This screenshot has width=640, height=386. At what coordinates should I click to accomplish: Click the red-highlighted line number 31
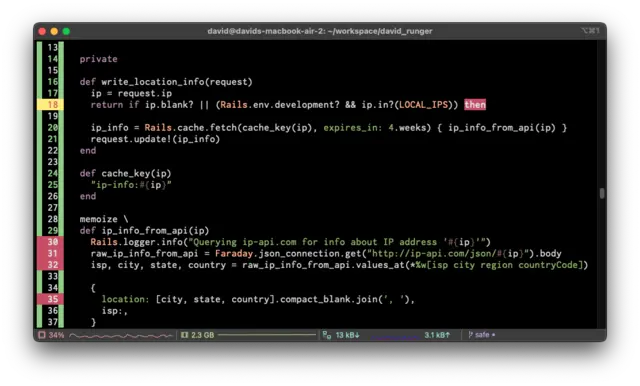50,253
